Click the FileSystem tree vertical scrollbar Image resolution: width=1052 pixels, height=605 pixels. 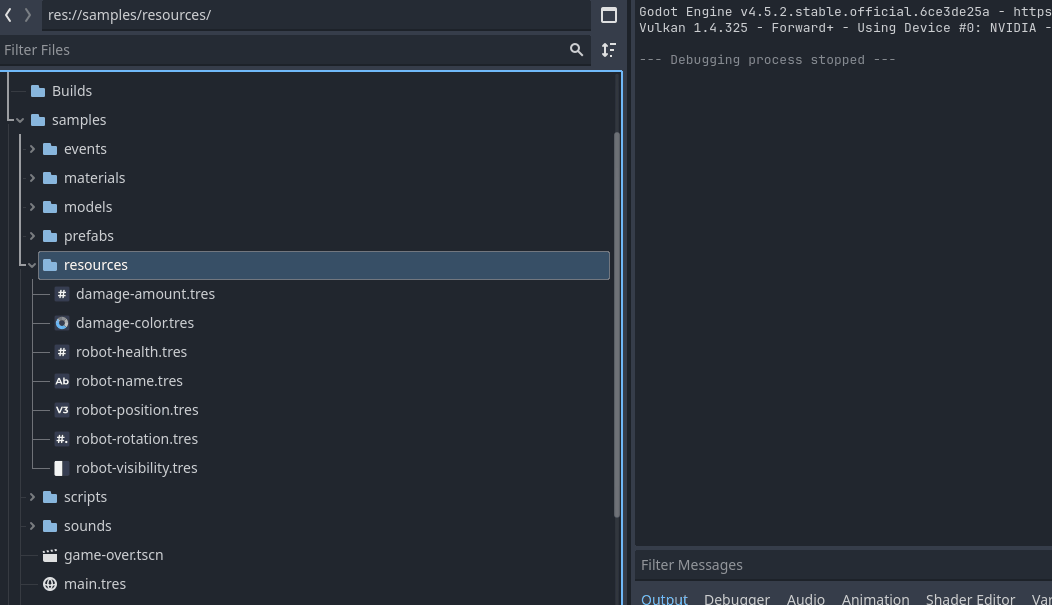tap(617, 325)
